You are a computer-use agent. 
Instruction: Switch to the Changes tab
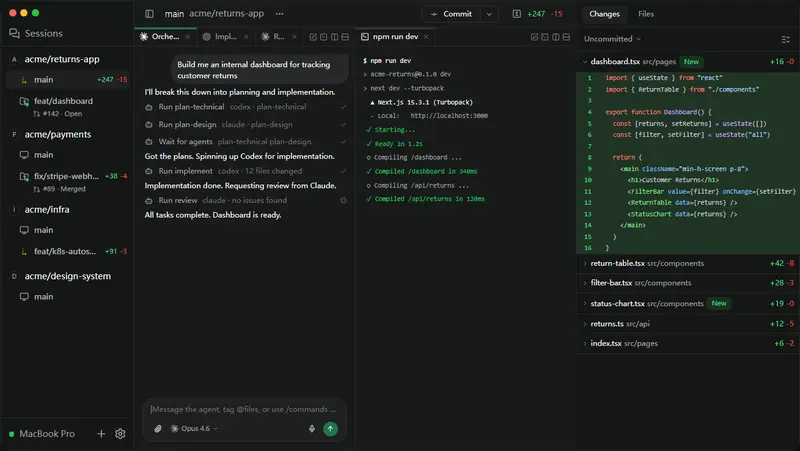coord(604,14)
